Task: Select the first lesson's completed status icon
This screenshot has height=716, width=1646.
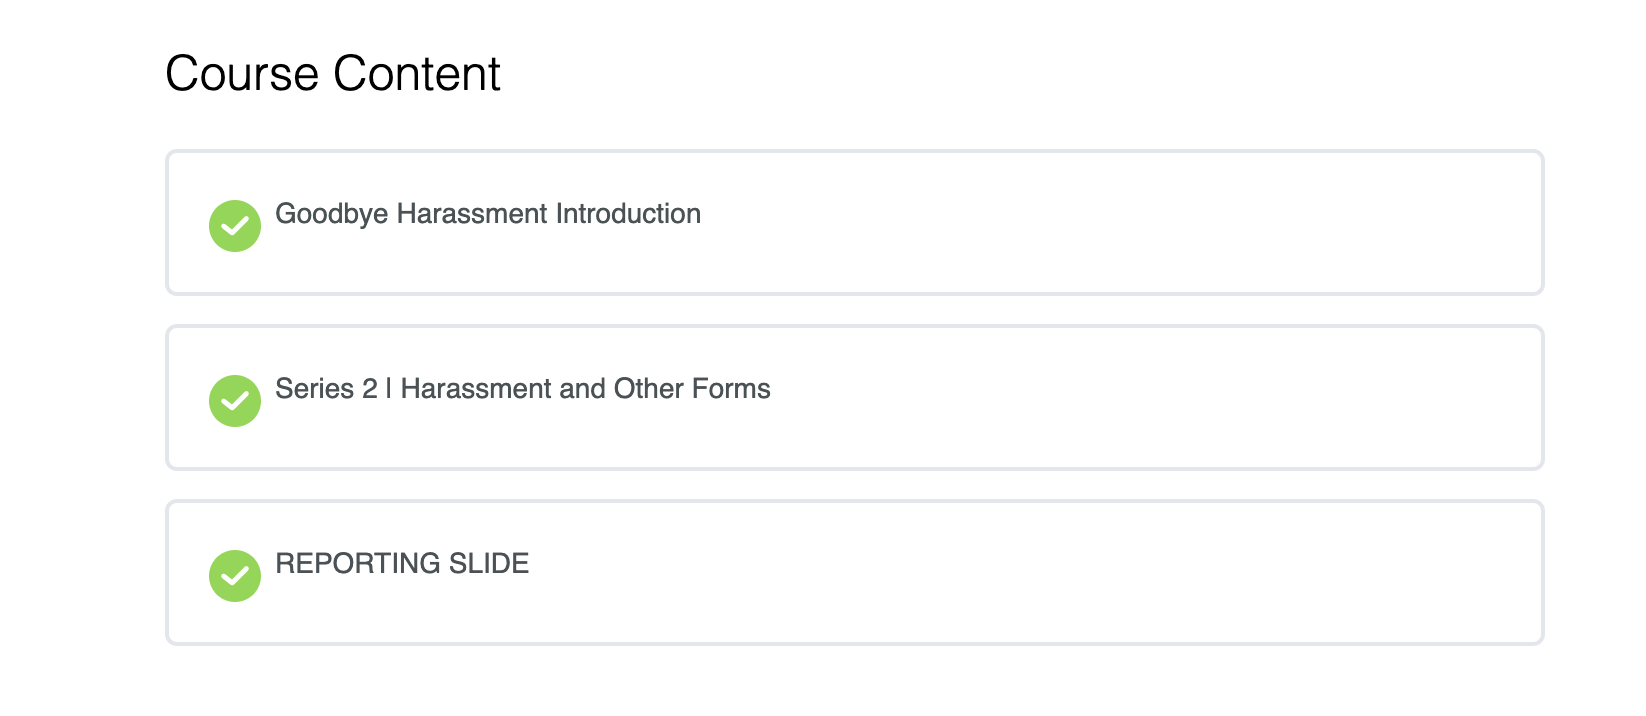Action: pyautogui.click(x=235, y=226)
